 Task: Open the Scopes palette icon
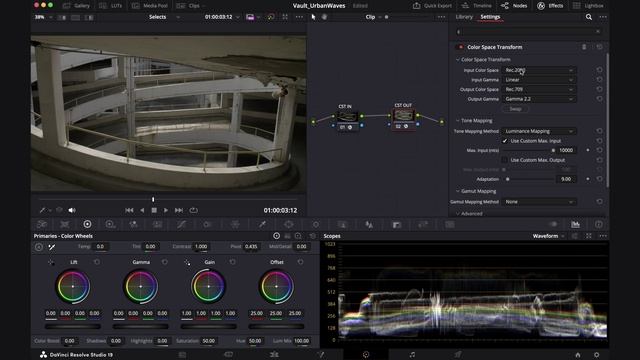click(x=575, y=224)
